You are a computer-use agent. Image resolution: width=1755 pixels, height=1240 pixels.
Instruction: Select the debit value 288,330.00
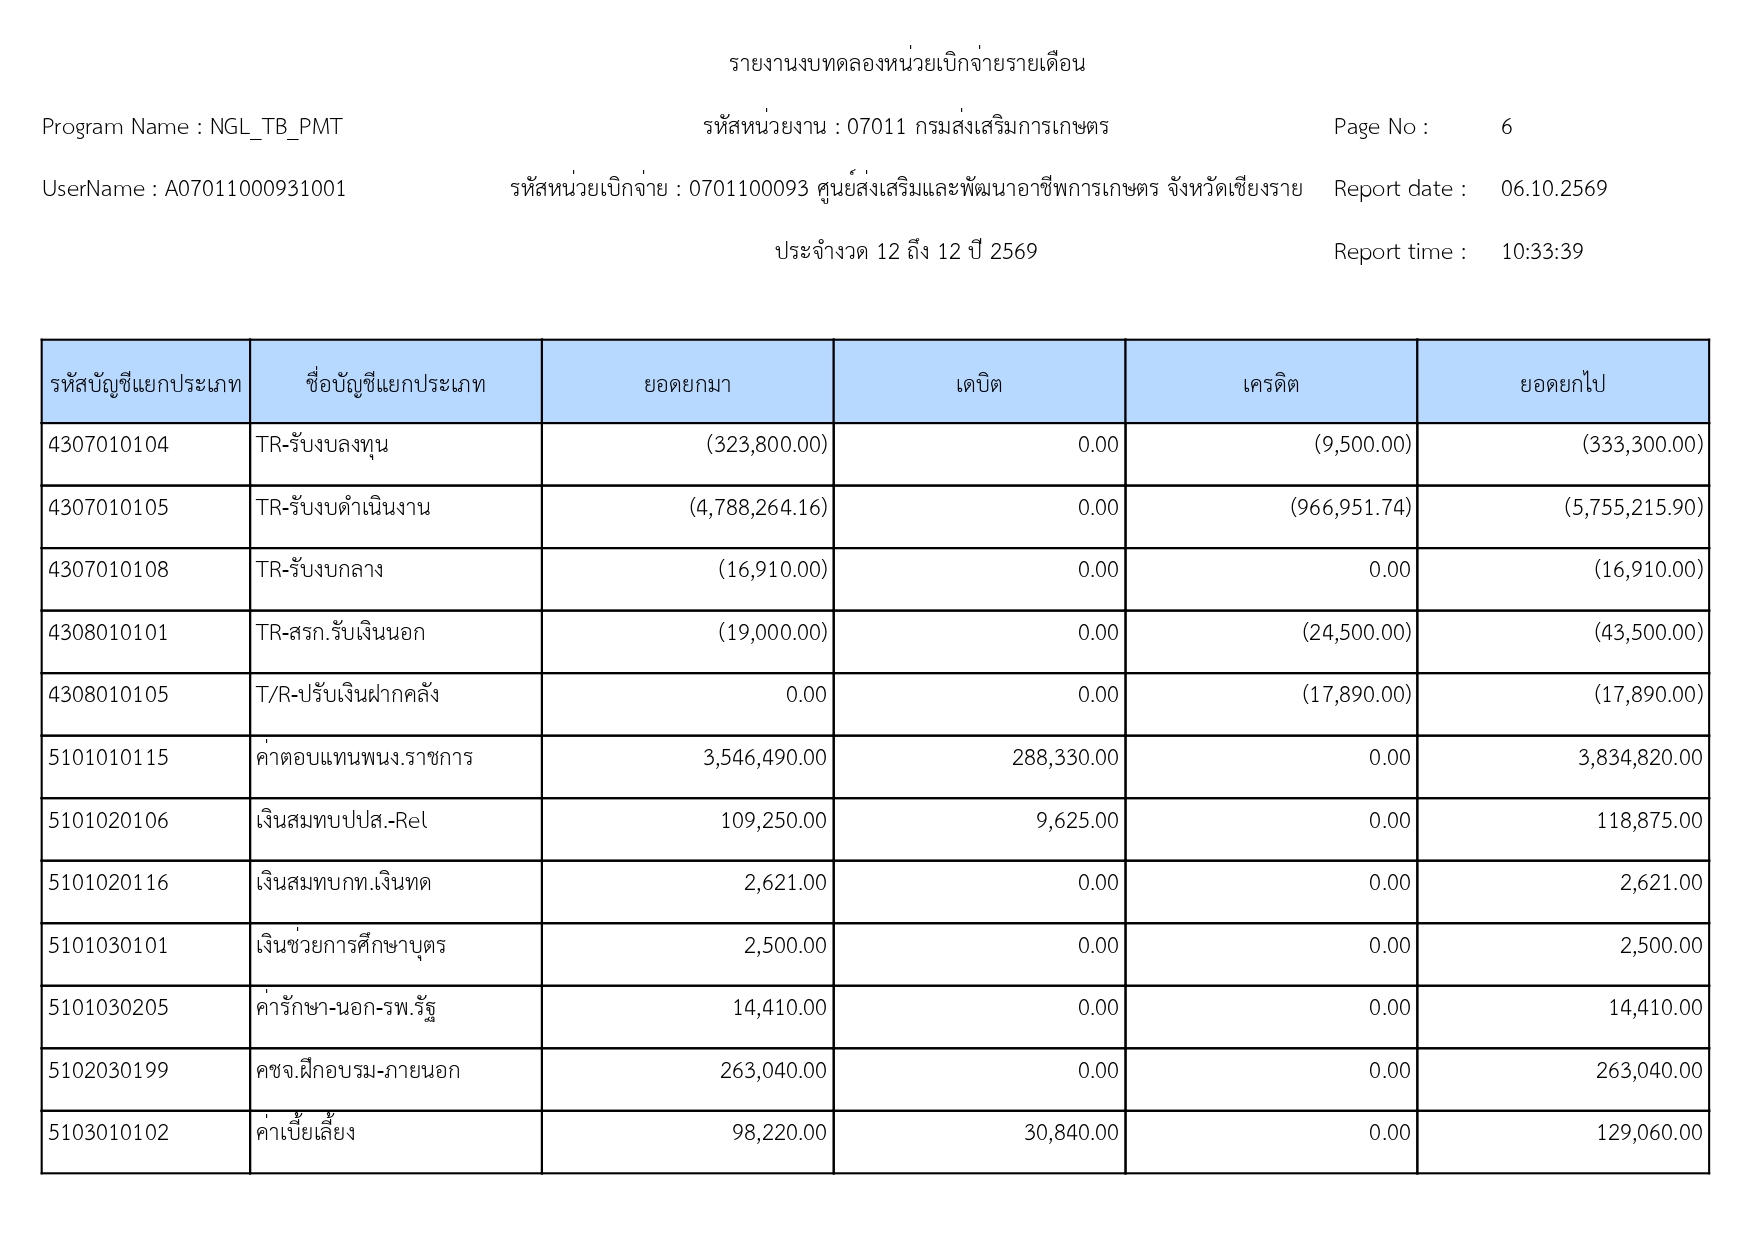point(1065,758)
